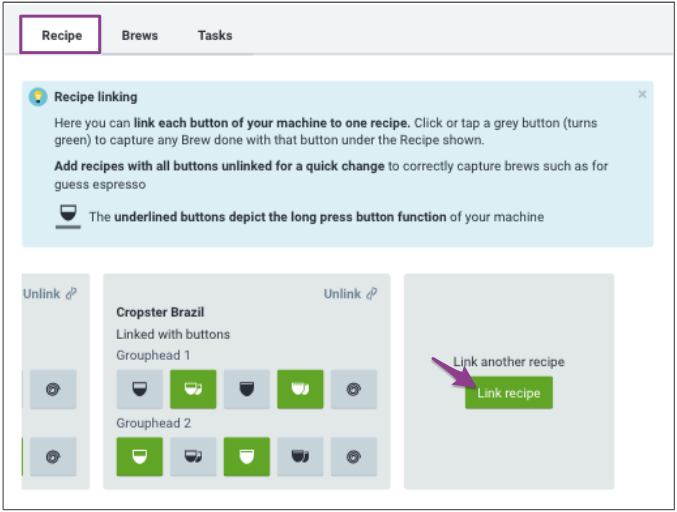The height and width of the screenshot is (512, 677).
Task: Dismiss the Recipe linking info banner
Action: pos(642,94)
